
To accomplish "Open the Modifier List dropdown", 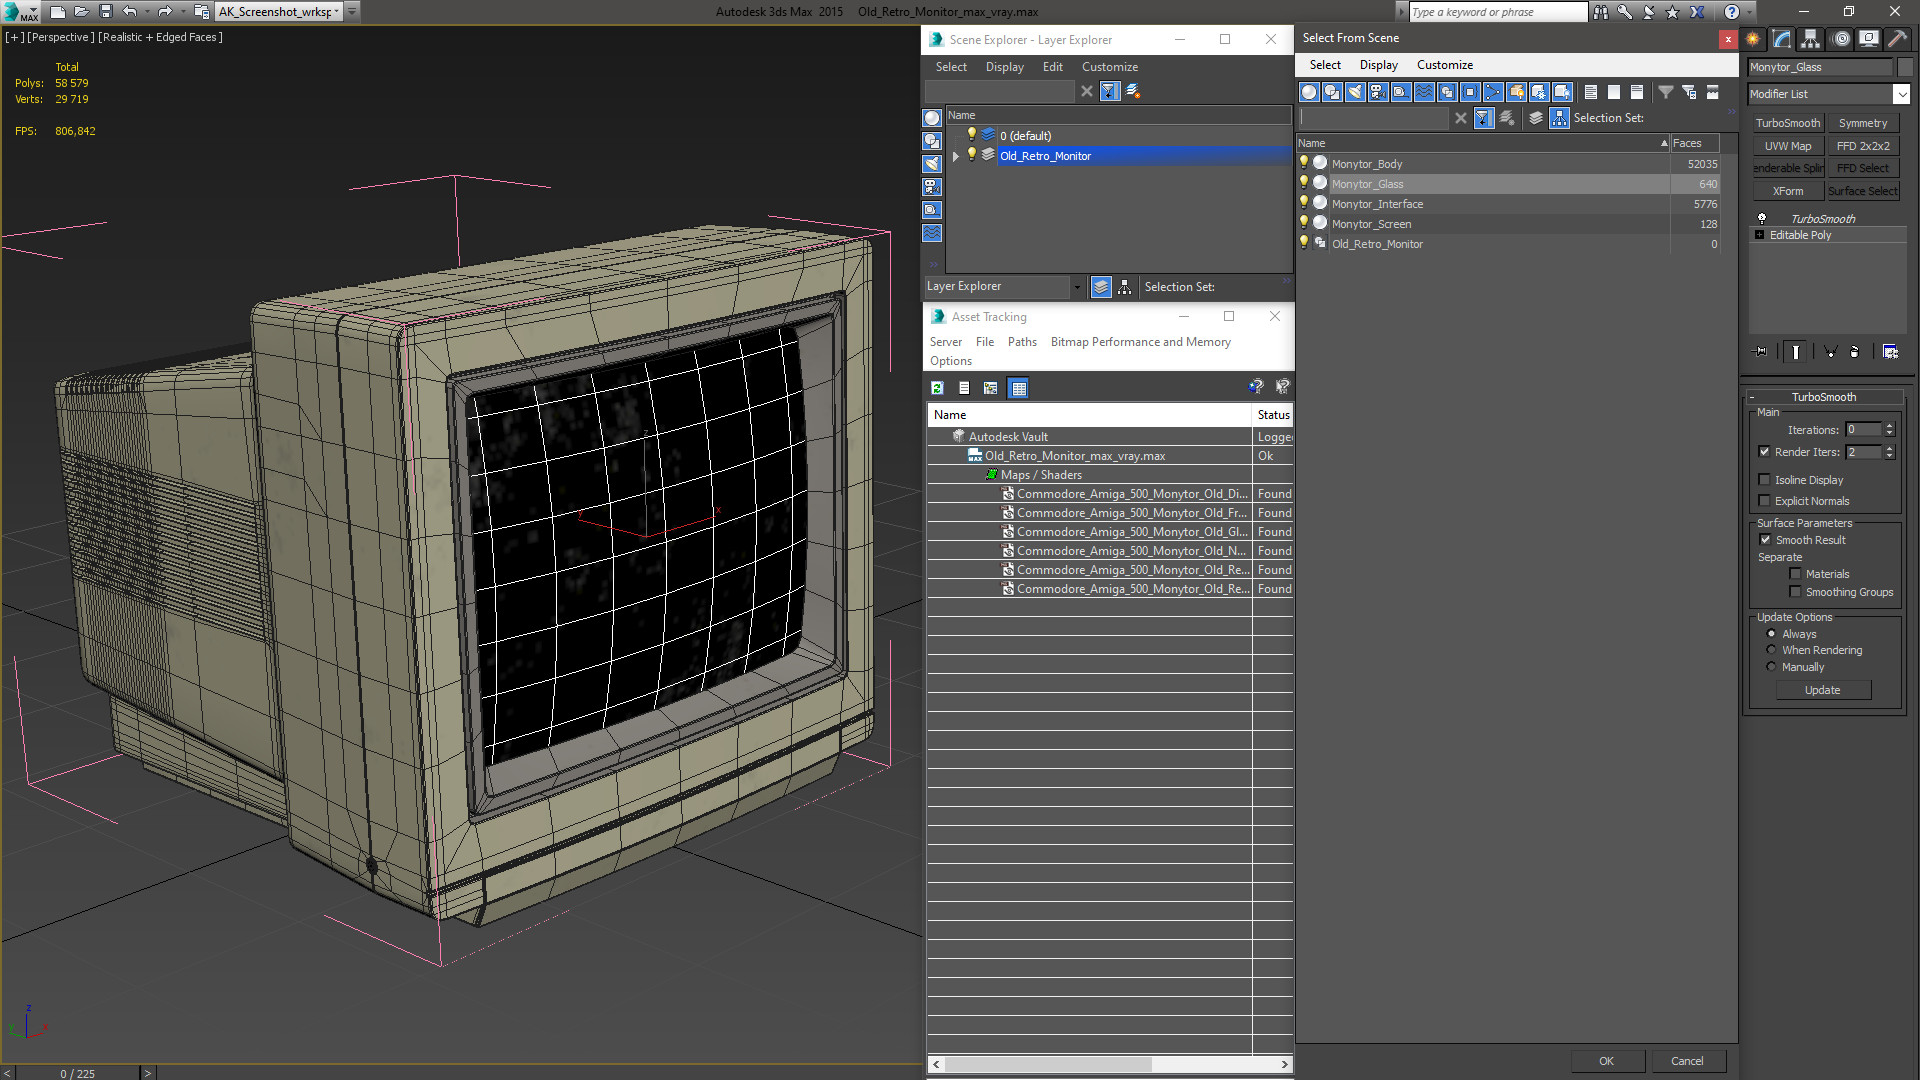I will click(1901, 94).
